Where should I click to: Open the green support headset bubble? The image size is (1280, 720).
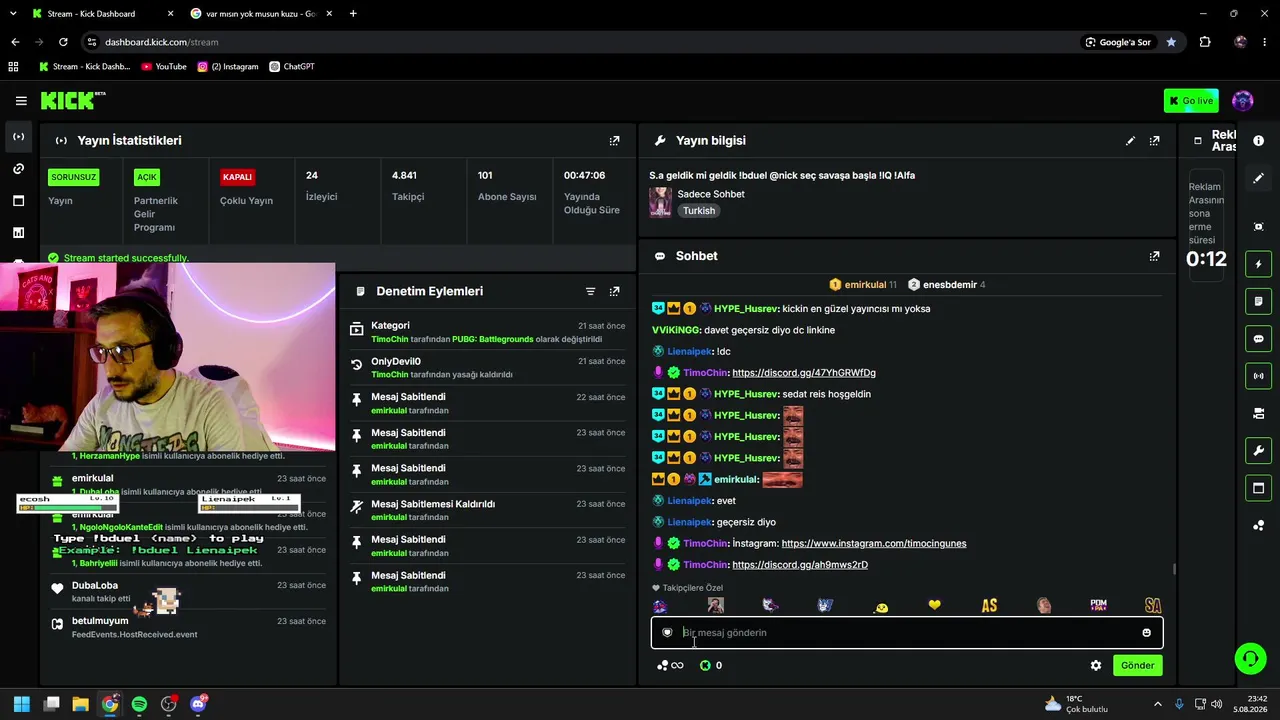click(1250, 658)
